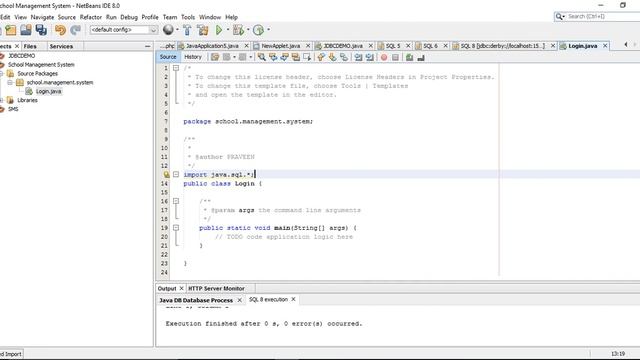The image size is (640, 360).
Task: Open the Debug Project dropdown arrow
Action: (x=248, y=30)
